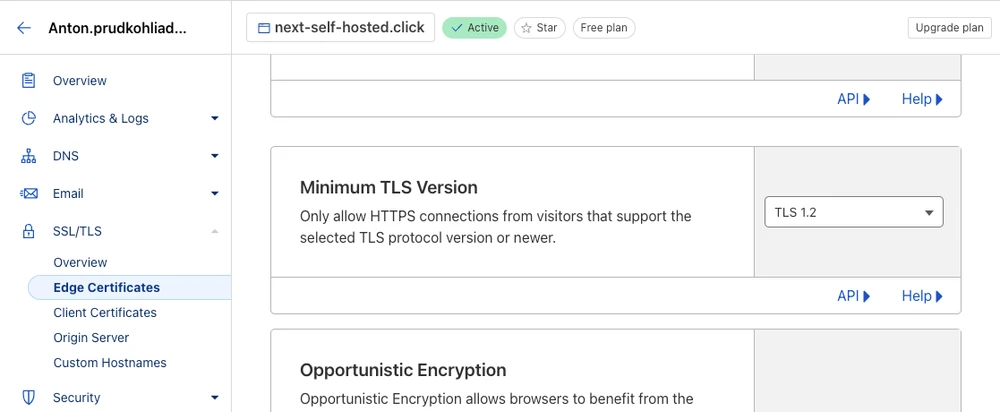Click the Upgrade plan button
The image size is (1000, 412).
(949, 28)
